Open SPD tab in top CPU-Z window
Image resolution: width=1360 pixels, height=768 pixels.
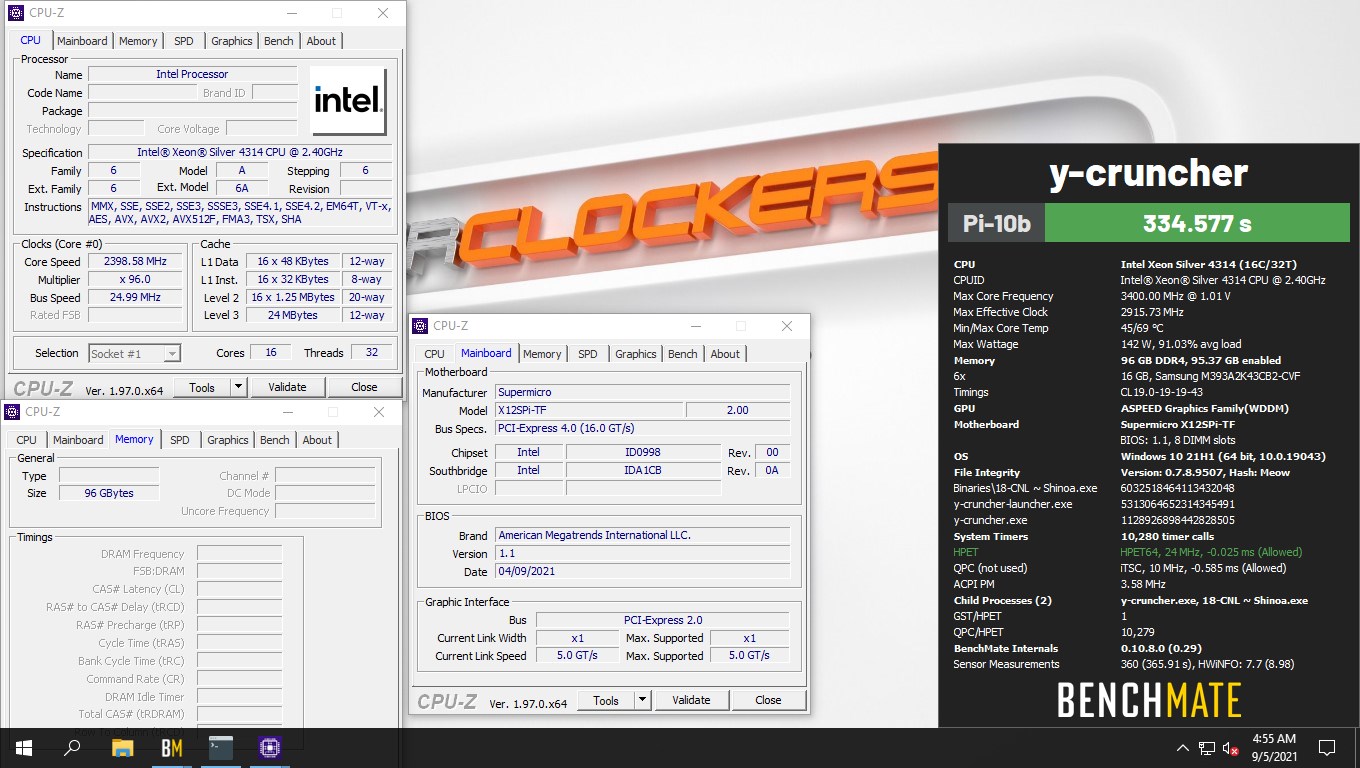[184, 41]
